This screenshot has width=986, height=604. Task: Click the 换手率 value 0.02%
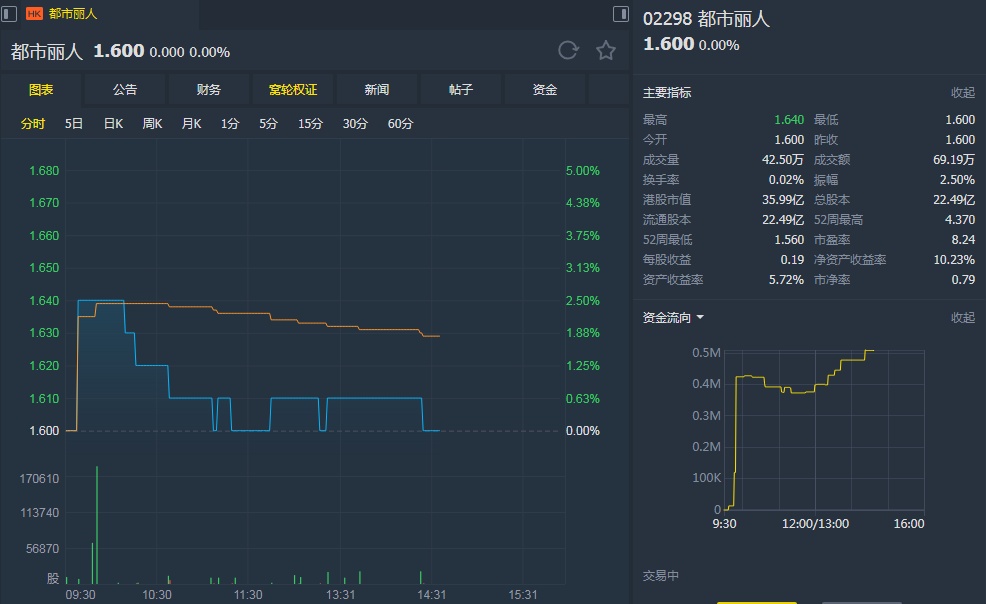click(x=786, y=180)
